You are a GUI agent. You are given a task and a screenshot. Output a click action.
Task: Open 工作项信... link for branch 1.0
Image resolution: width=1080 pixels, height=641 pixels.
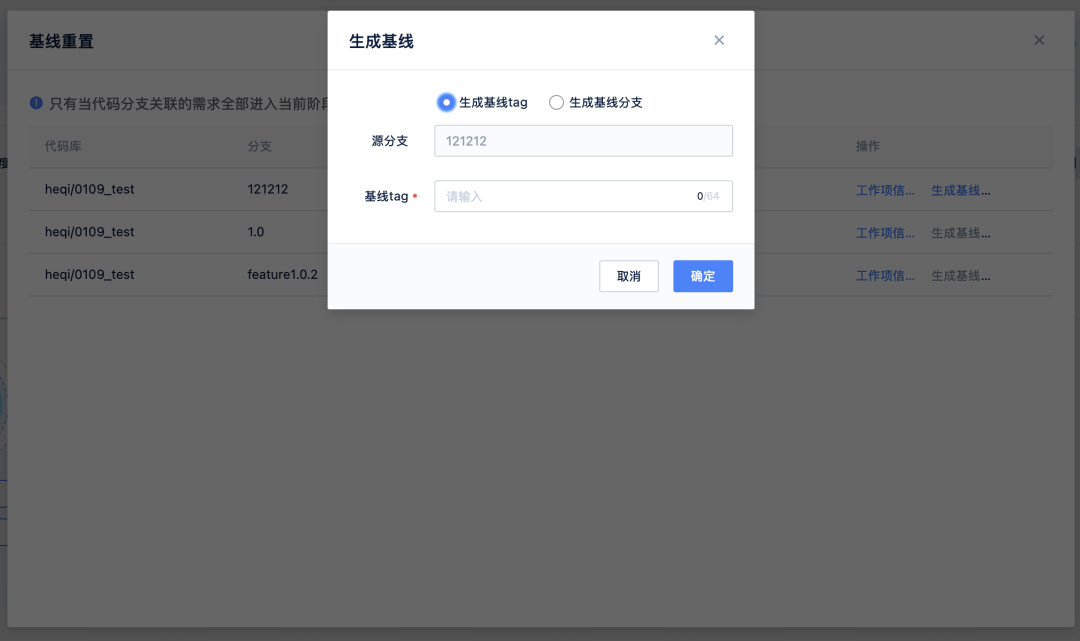point(885,233)
